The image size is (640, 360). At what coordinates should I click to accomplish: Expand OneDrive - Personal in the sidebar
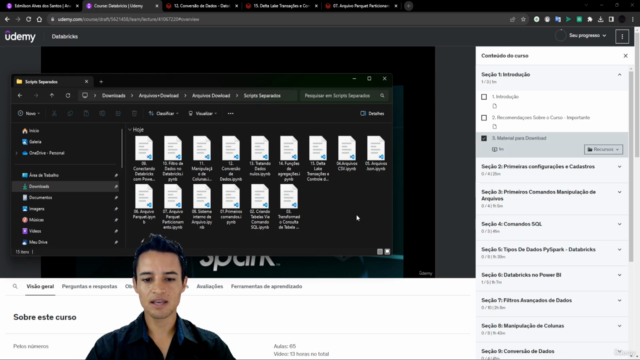(16, 153)
